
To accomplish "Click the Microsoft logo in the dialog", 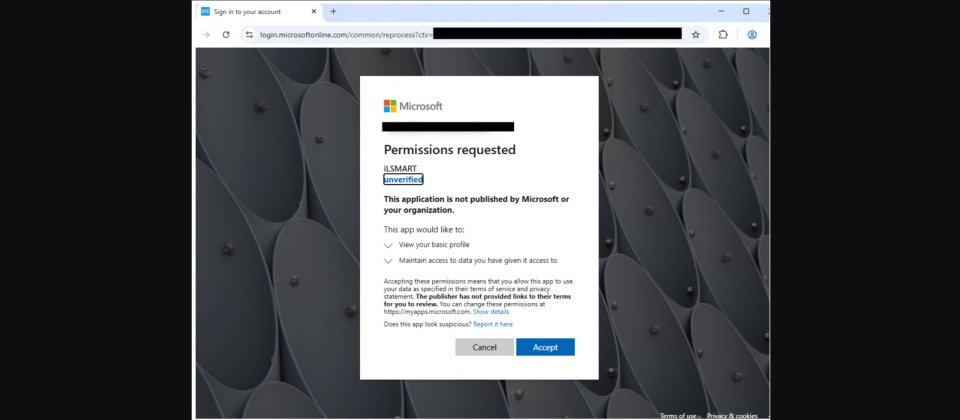I will [x=413, y=106].
